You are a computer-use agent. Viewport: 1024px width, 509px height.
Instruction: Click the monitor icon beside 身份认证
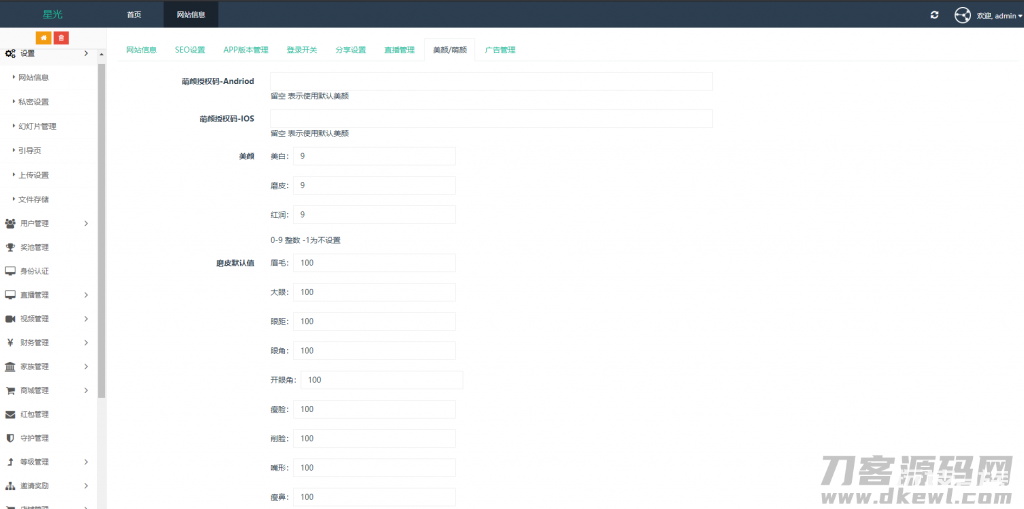pyautogui.click(x=10, y=271)
